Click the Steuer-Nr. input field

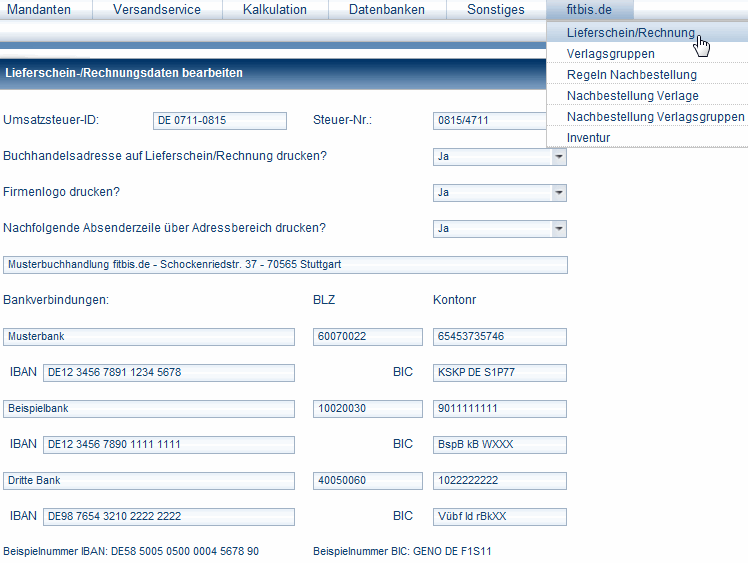click(489, 121)
